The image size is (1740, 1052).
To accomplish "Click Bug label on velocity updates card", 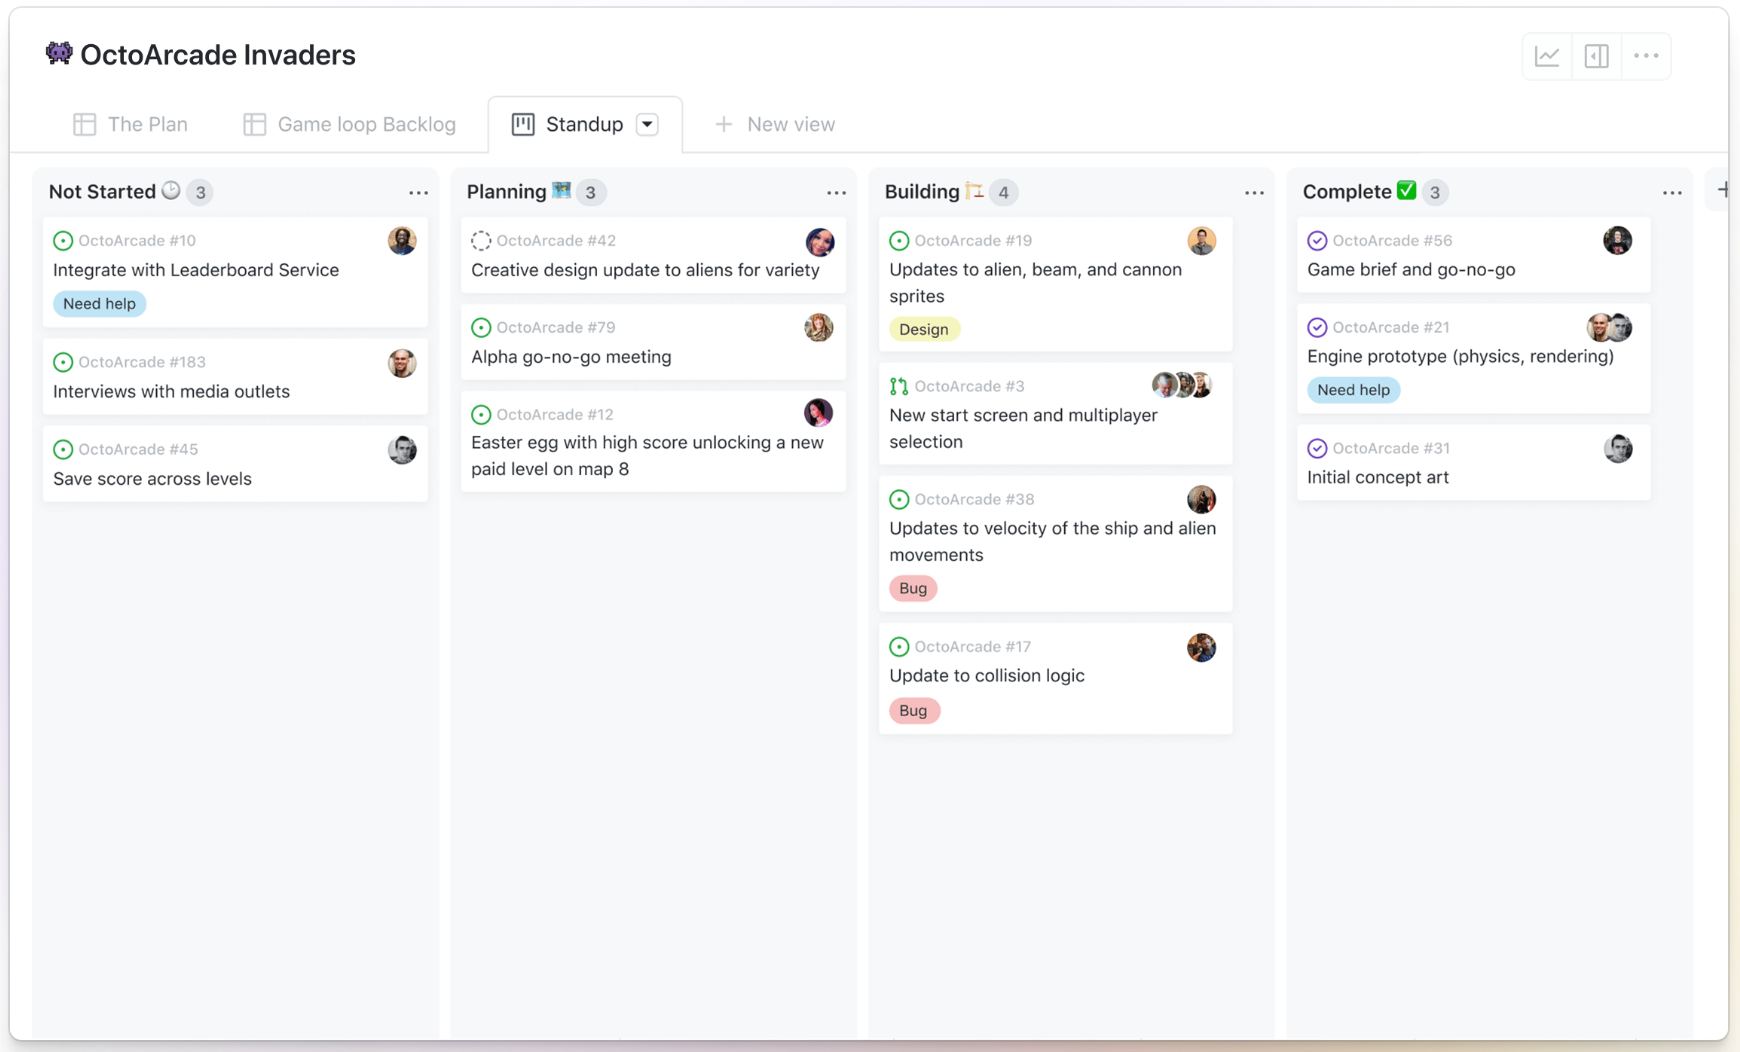I will point(913,589).
